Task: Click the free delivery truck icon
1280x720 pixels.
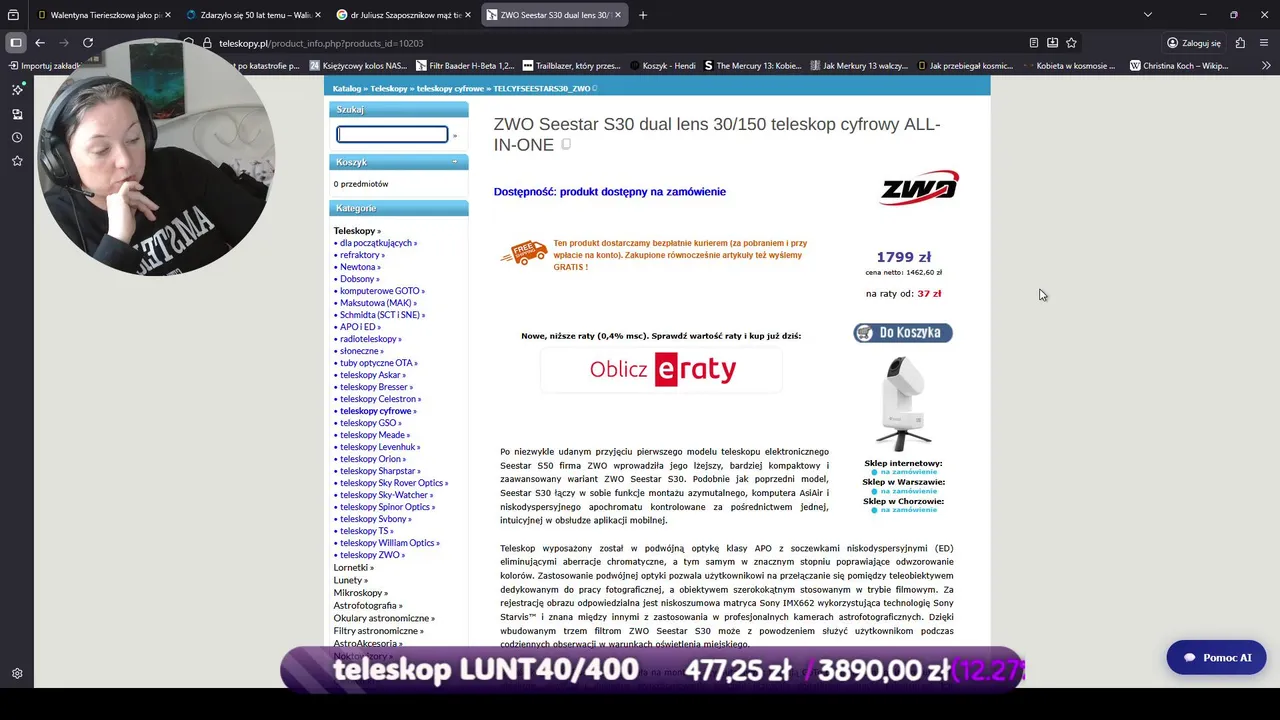Action: (524, 253)
